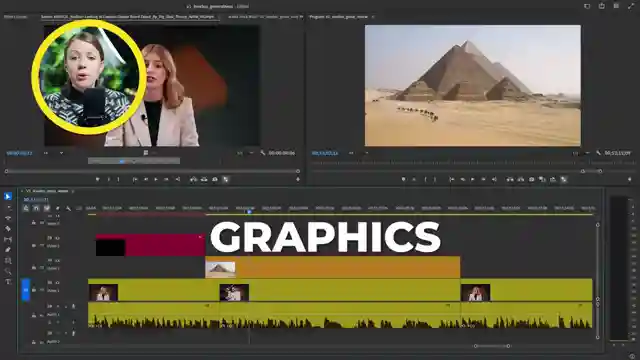This screenshot has width=640, height=360.
Task: Select the Pen tool
Action: [8, 250]
